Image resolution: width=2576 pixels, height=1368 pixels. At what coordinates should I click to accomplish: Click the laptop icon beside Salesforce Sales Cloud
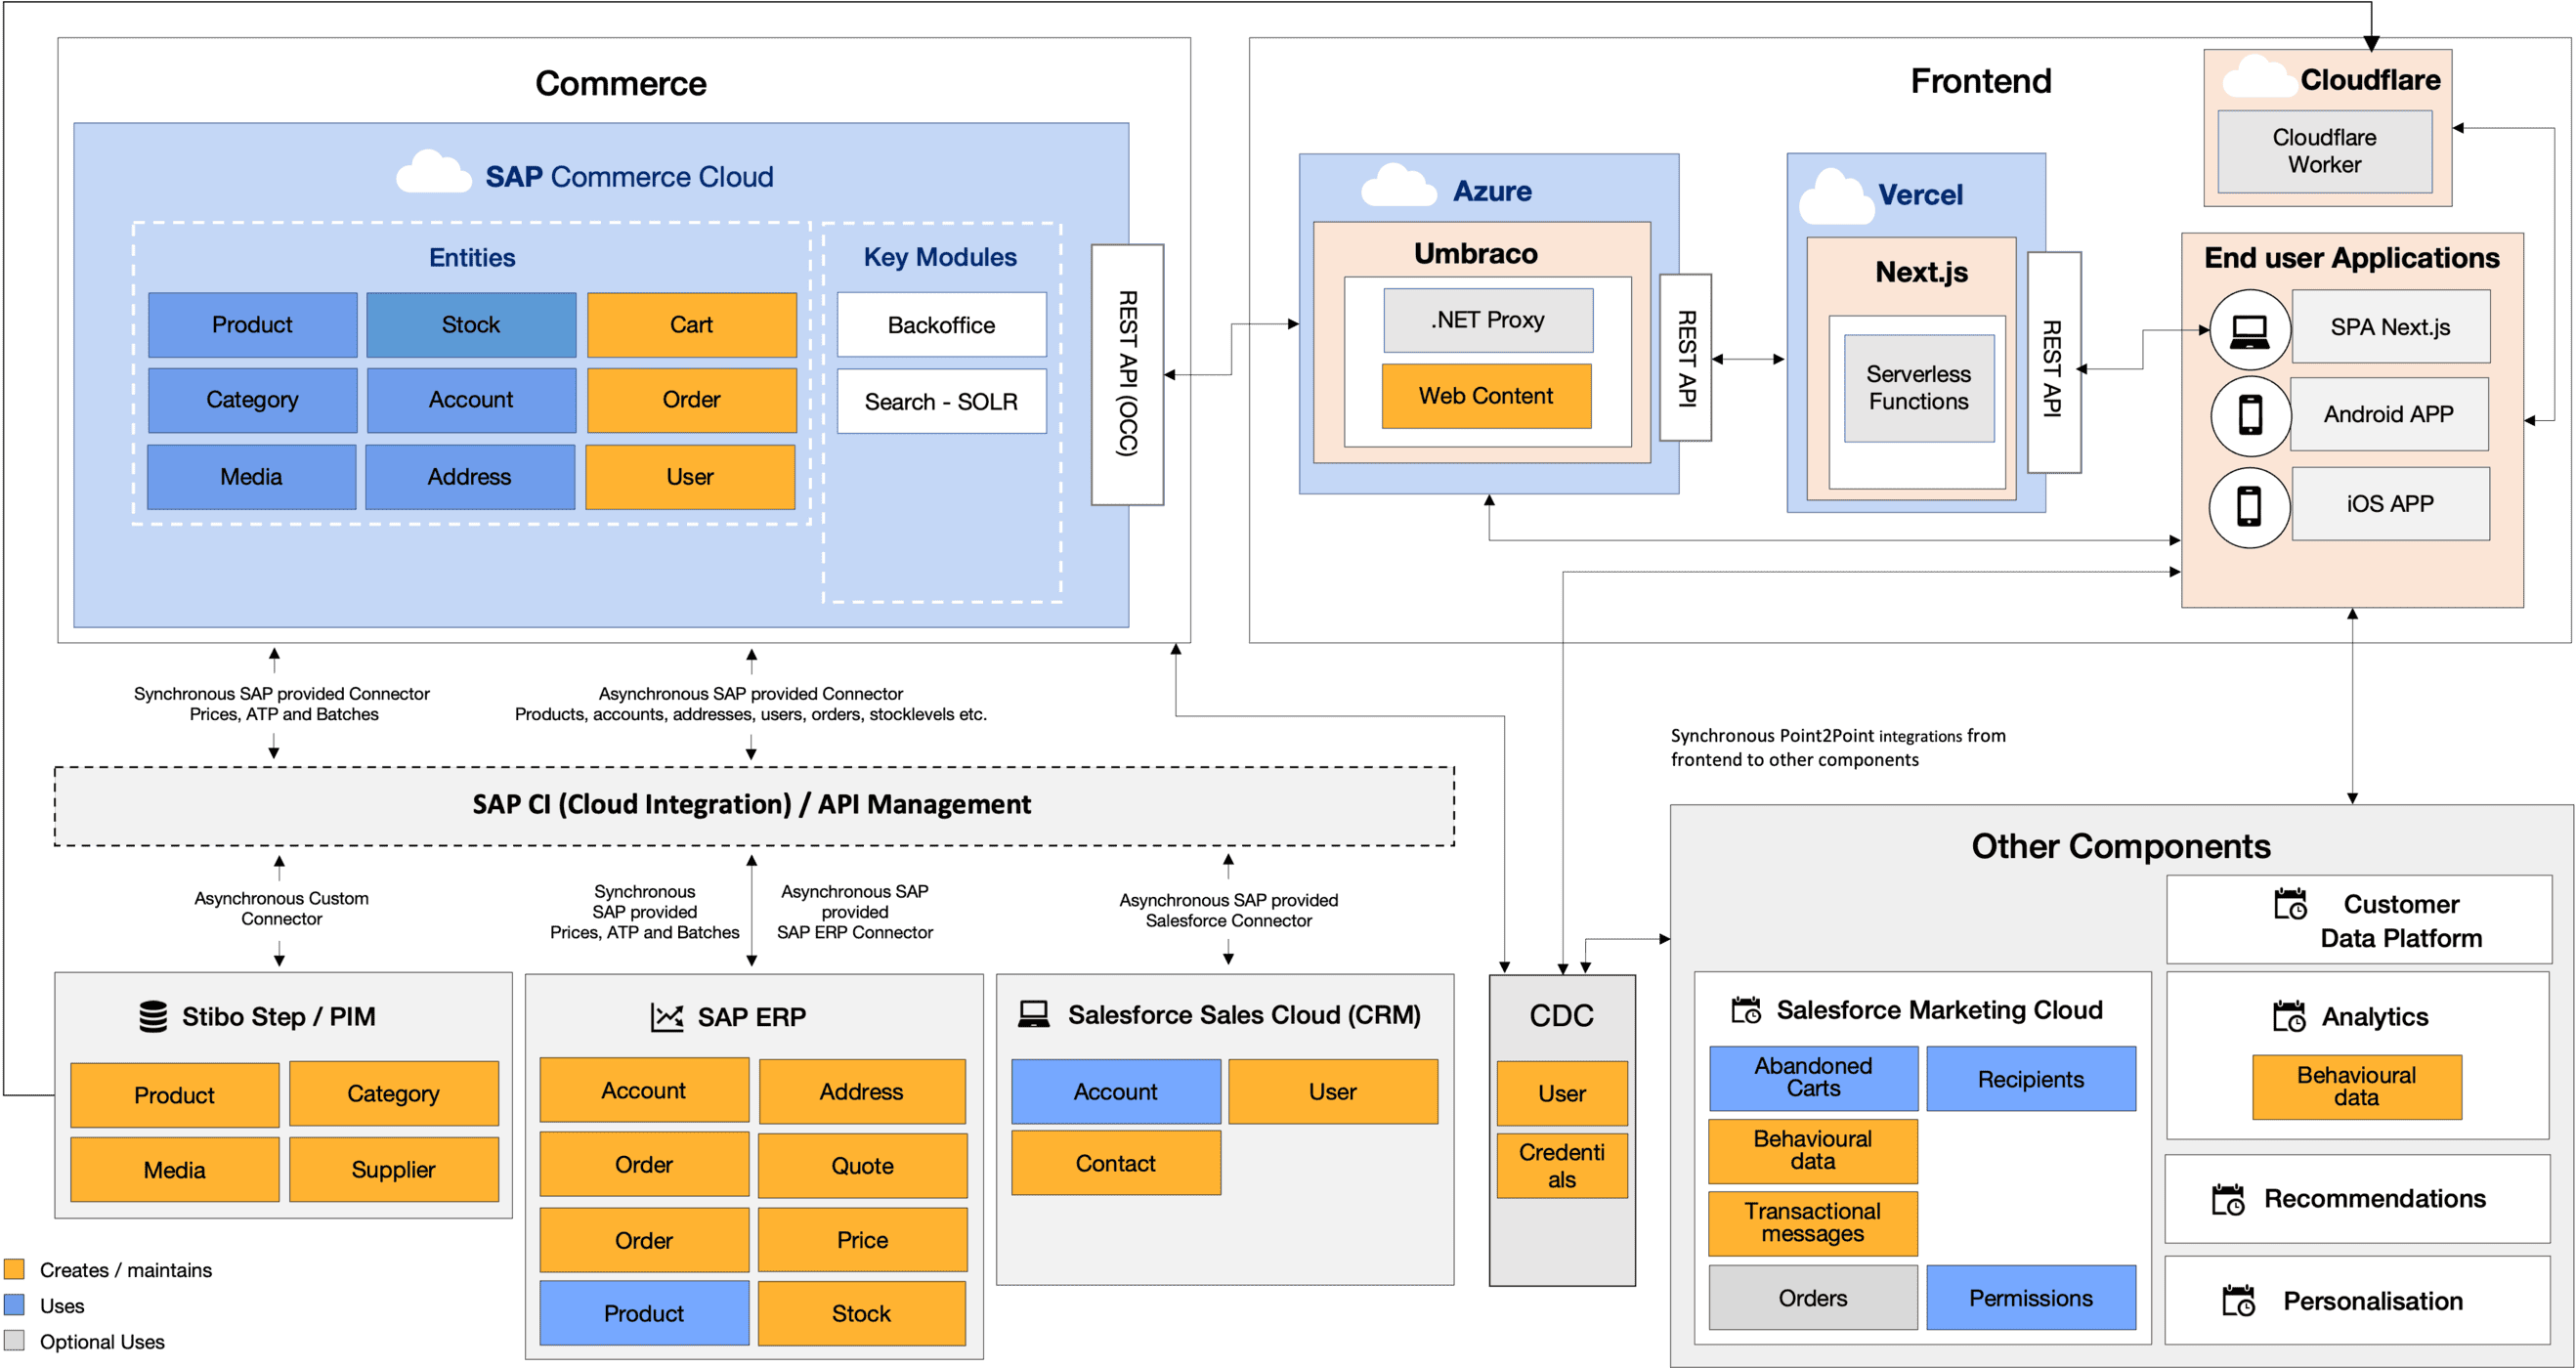(x=1033, y=1015)
